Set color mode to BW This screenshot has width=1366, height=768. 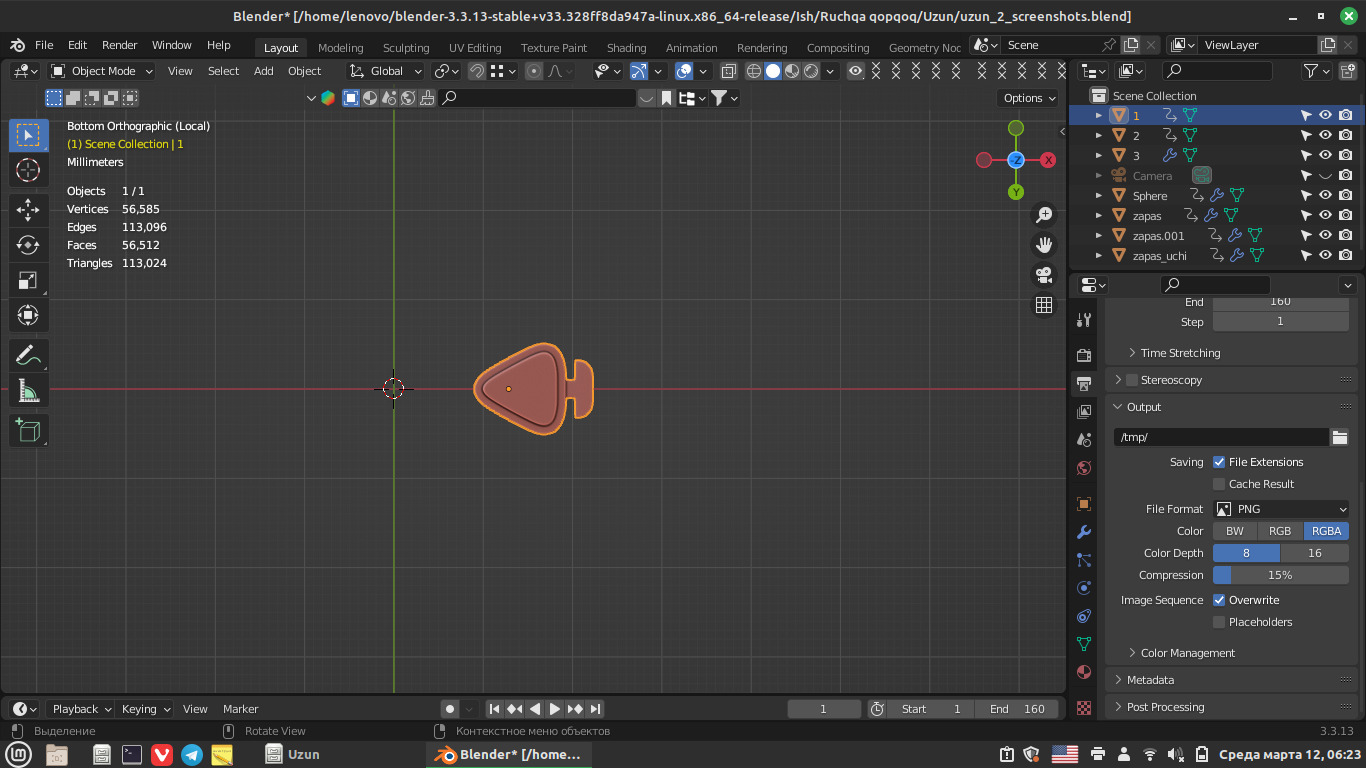[x=1235, y=531]
